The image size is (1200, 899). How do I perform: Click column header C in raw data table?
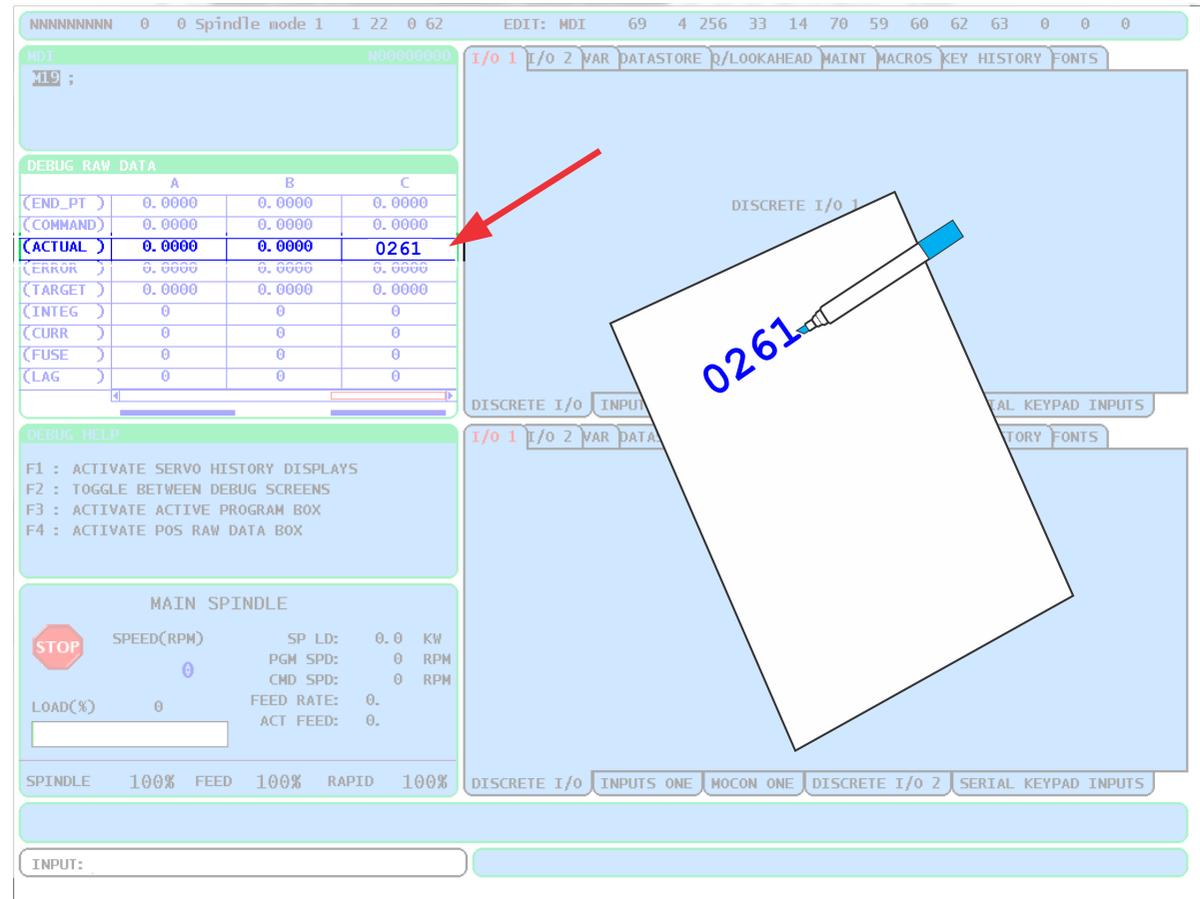(404, 183)
